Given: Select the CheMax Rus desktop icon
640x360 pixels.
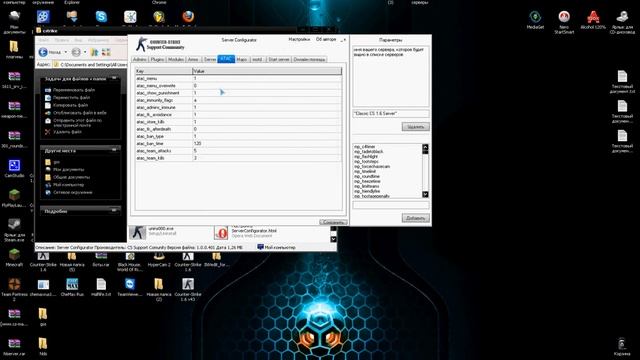Looking at the screenshot, I should [x=72, y=287].
